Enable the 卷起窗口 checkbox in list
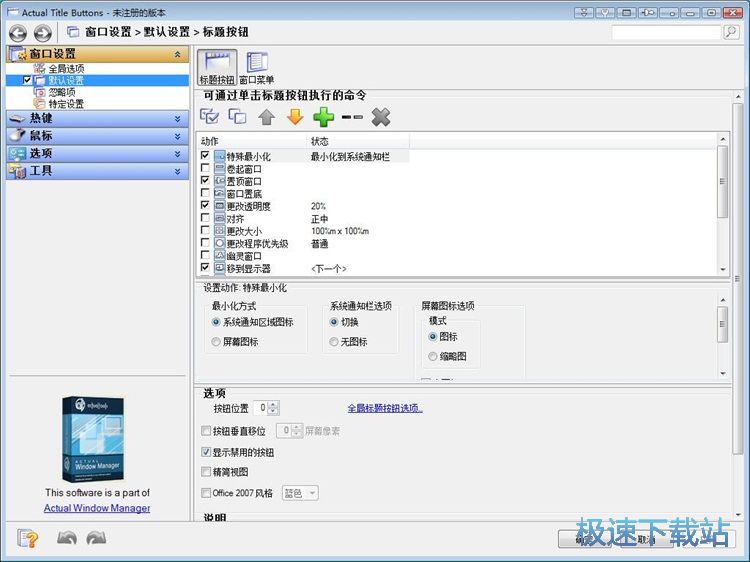 point(205,169)
